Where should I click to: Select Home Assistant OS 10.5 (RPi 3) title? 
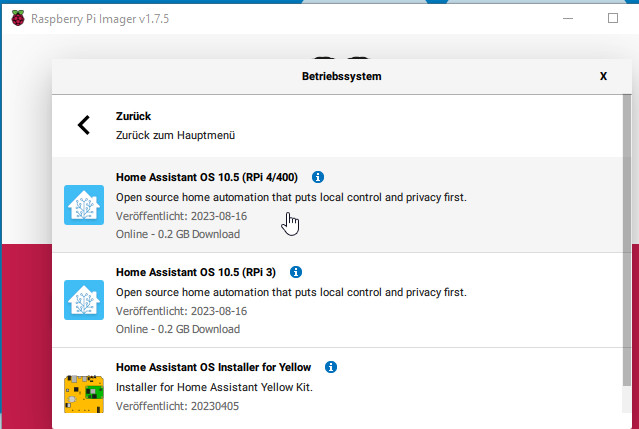(196, 272)
